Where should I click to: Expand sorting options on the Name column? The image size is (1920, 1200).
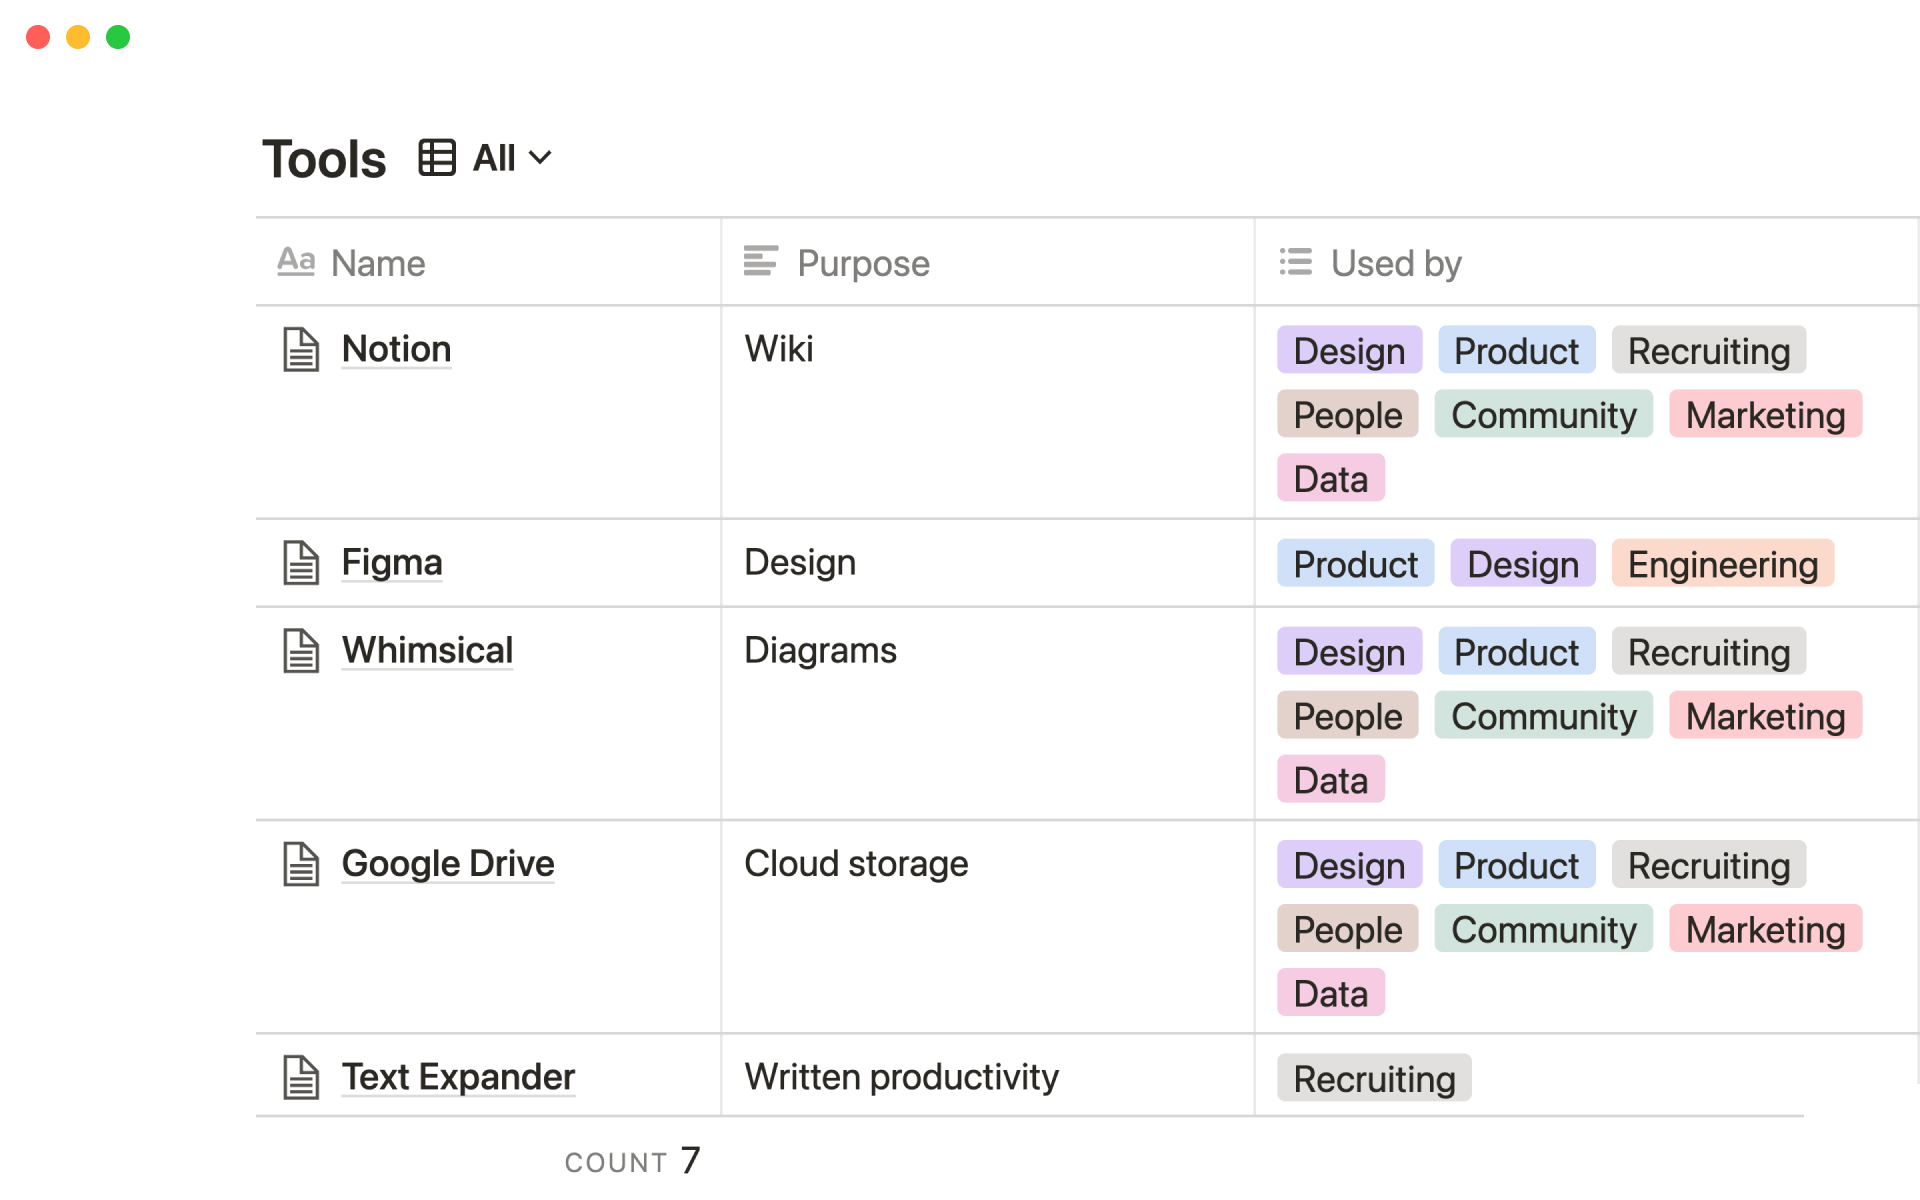point(377,262)
